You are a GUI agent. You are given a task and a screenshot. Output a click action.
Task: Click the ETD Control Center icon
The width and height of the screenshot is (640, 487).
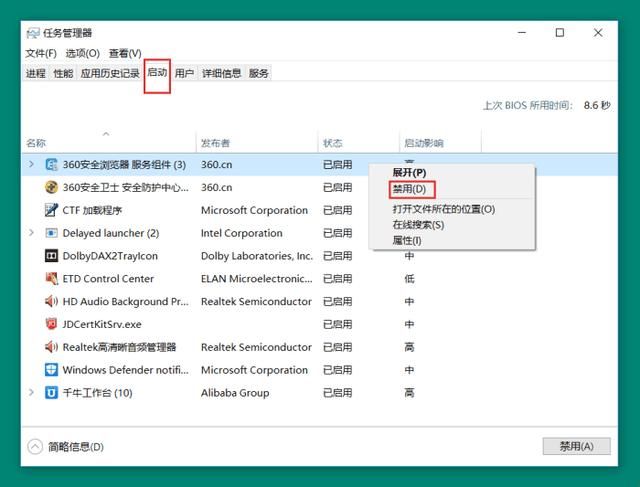[x=51, y=278]
